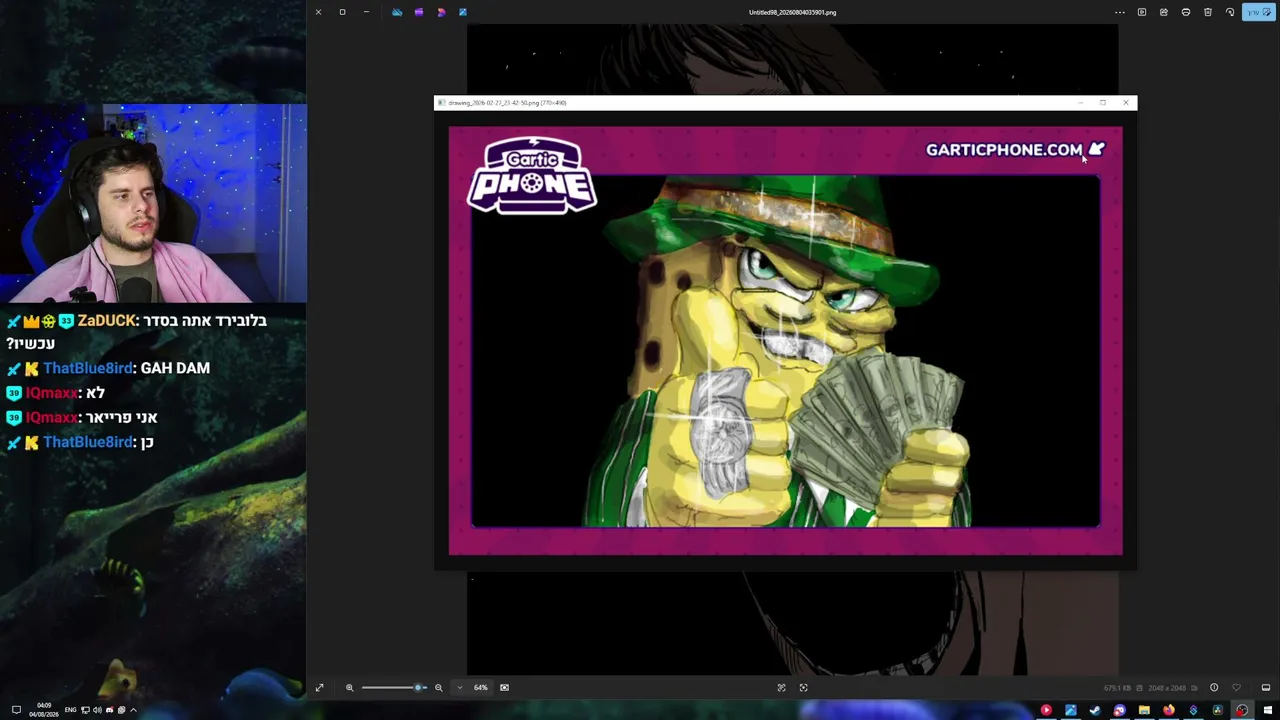
Task: Enter fullscreen view in Photos
Action: point(320,688)
